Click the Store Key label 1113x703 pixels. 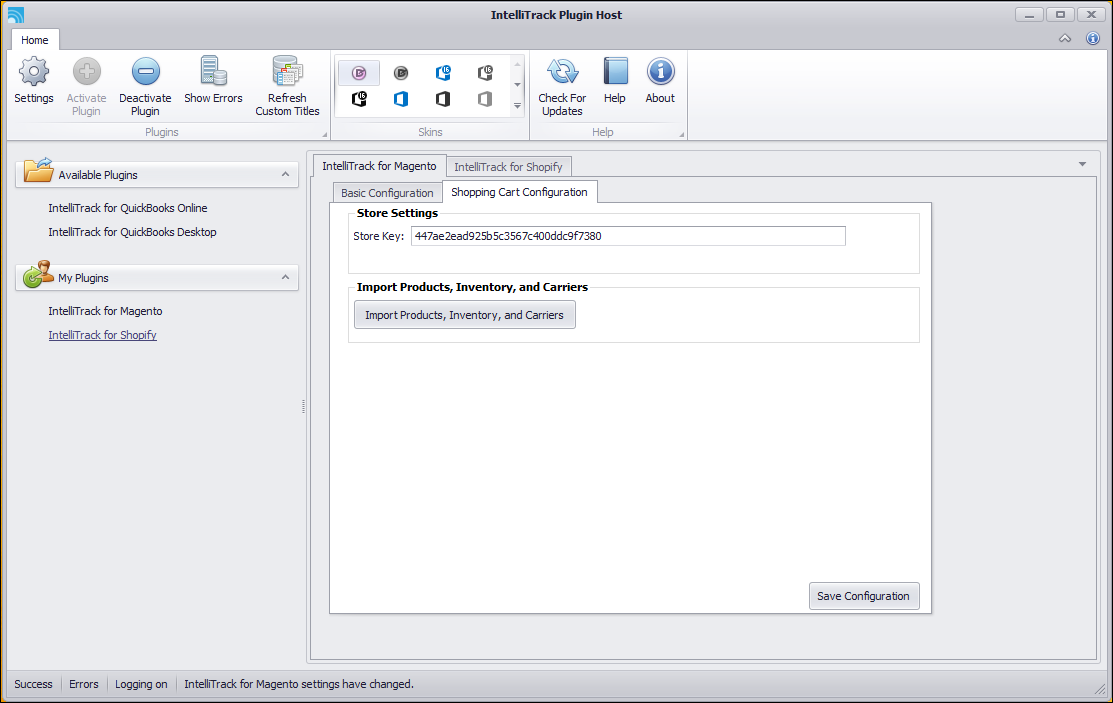378,236
